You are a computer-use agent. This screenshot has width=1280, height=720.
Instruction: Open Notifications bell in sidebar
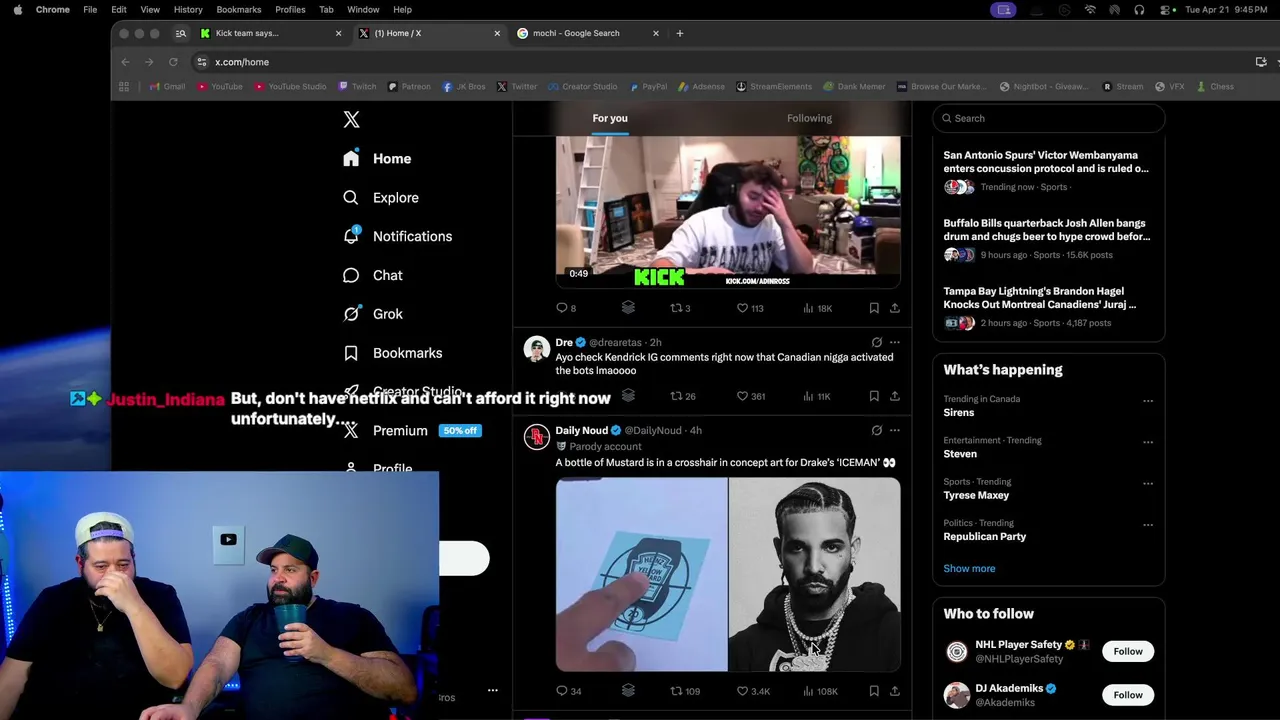click(x=397, y=236)
